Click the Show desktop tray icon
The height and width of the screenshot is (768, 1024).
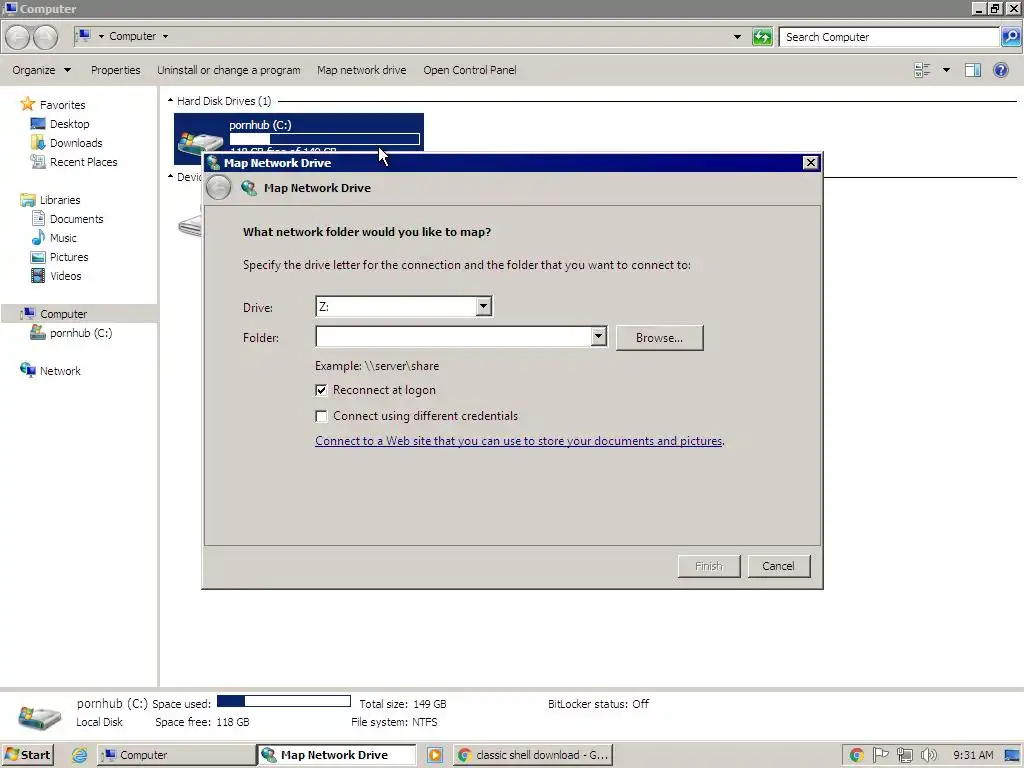pyautogui.click(x=1012, y=756)
